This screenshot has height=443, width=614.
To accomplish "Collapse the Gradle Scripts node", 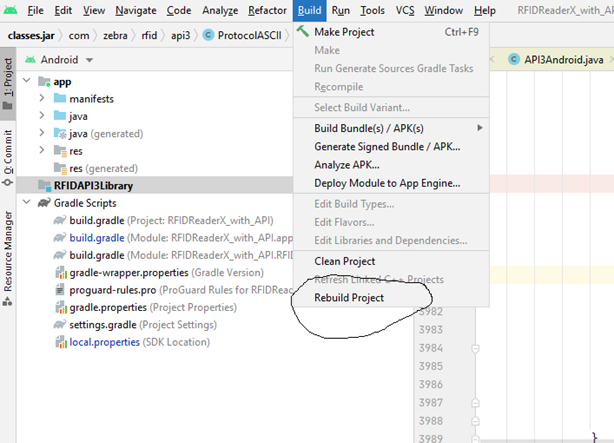I will [x=25, y=202].
